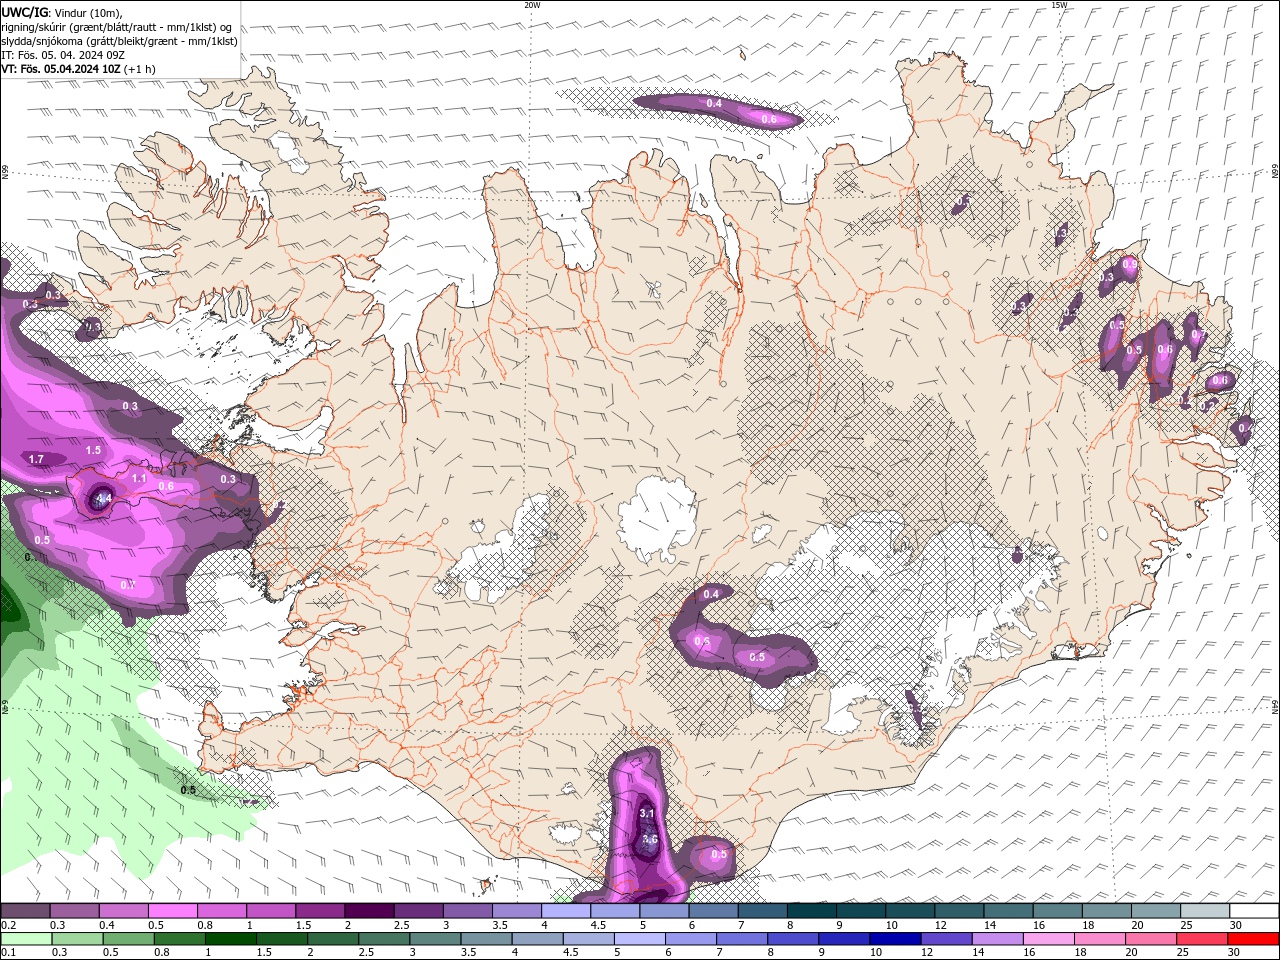Pick the dark magenta 1.5 snow swatch
This screenshot has height=960, width=1280.
pos(319,911)
